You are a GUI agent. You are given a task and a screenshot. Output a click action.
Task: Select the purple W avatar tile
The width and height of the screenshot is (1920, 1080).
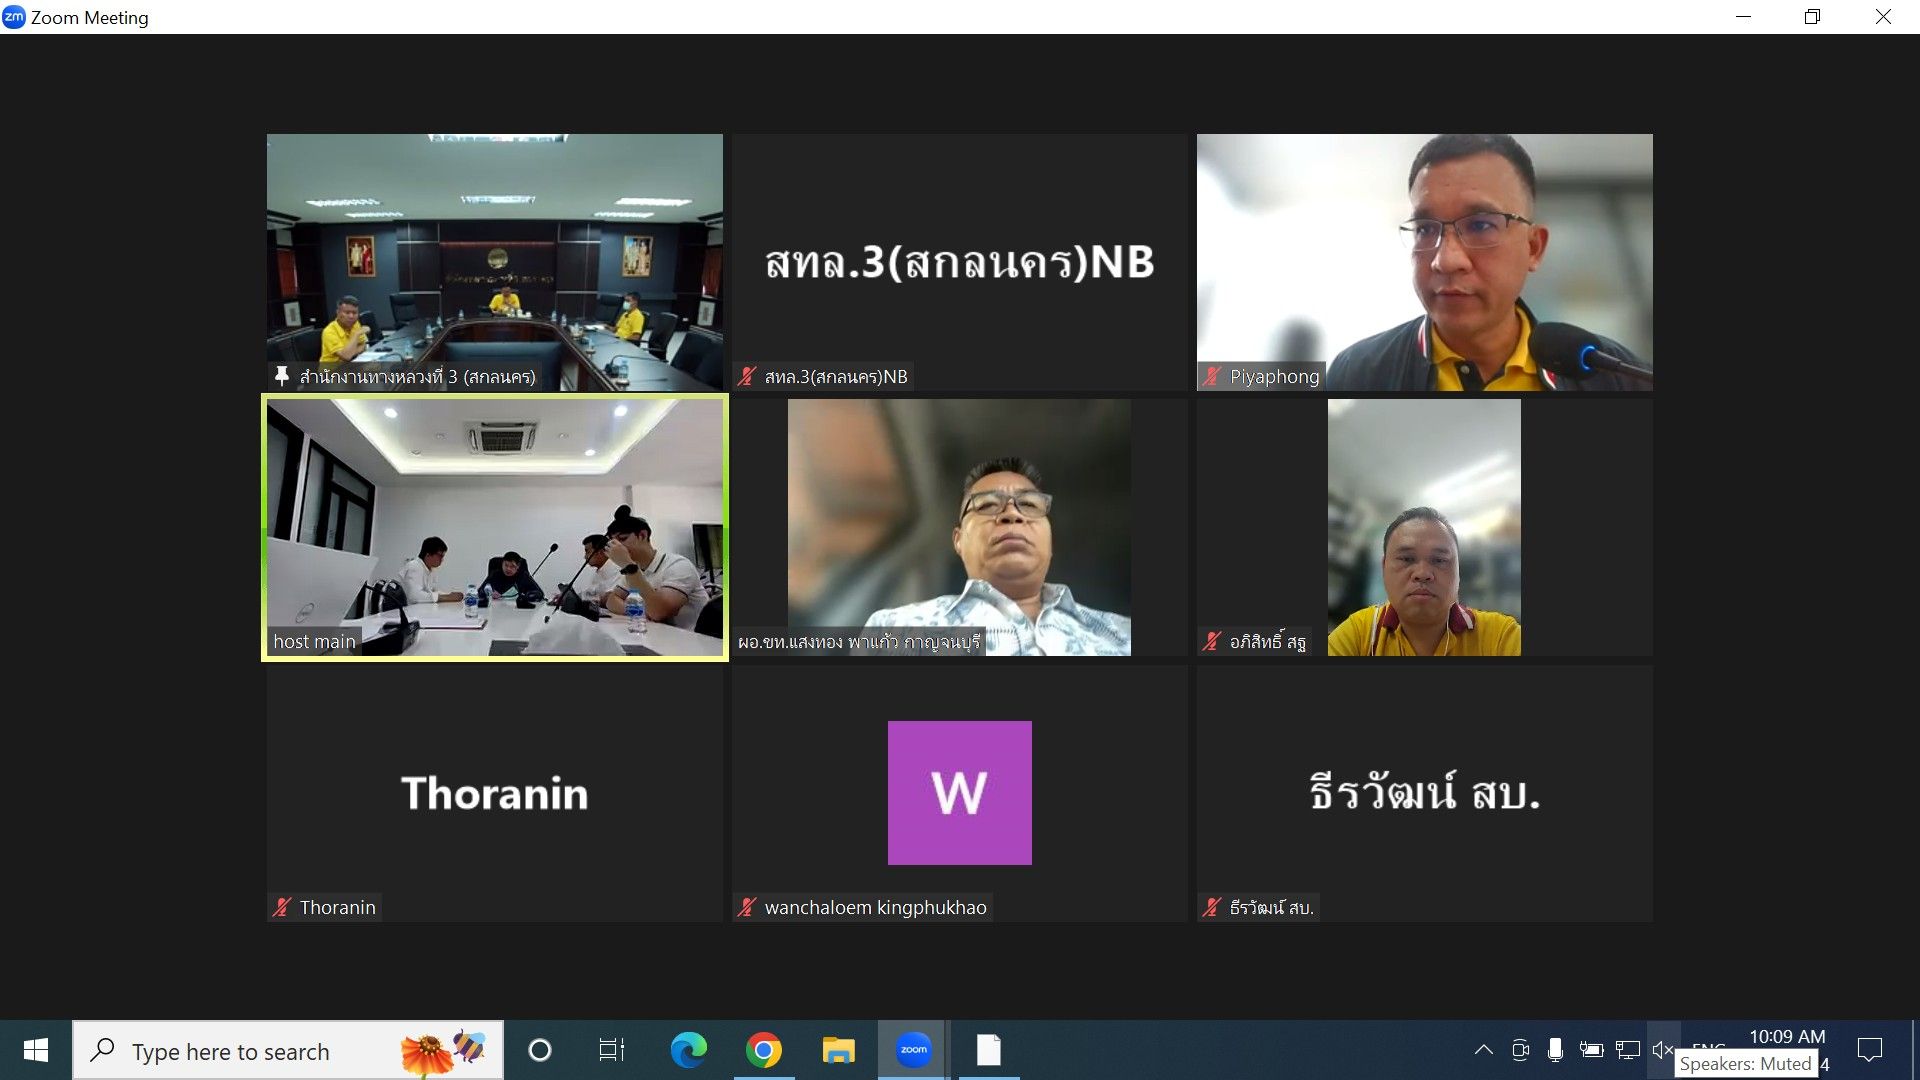pos(959,793)
